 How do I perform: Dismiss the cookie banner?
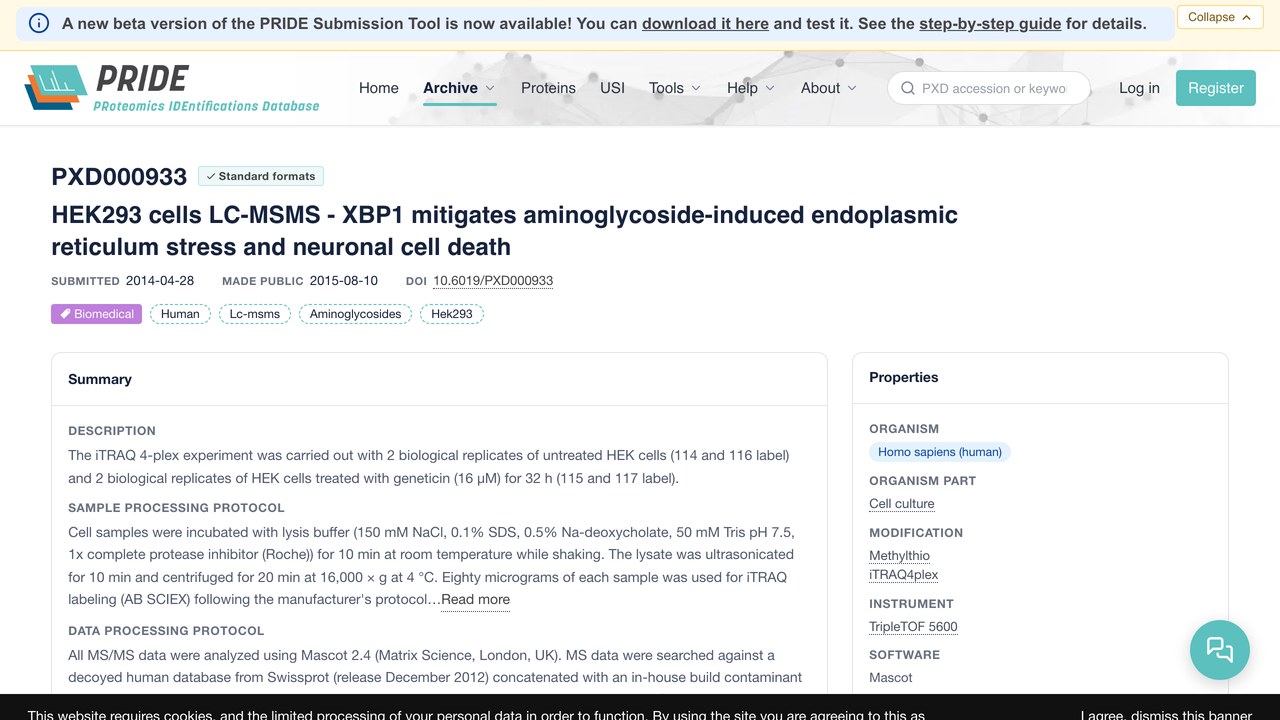[x=1166, y=716]
